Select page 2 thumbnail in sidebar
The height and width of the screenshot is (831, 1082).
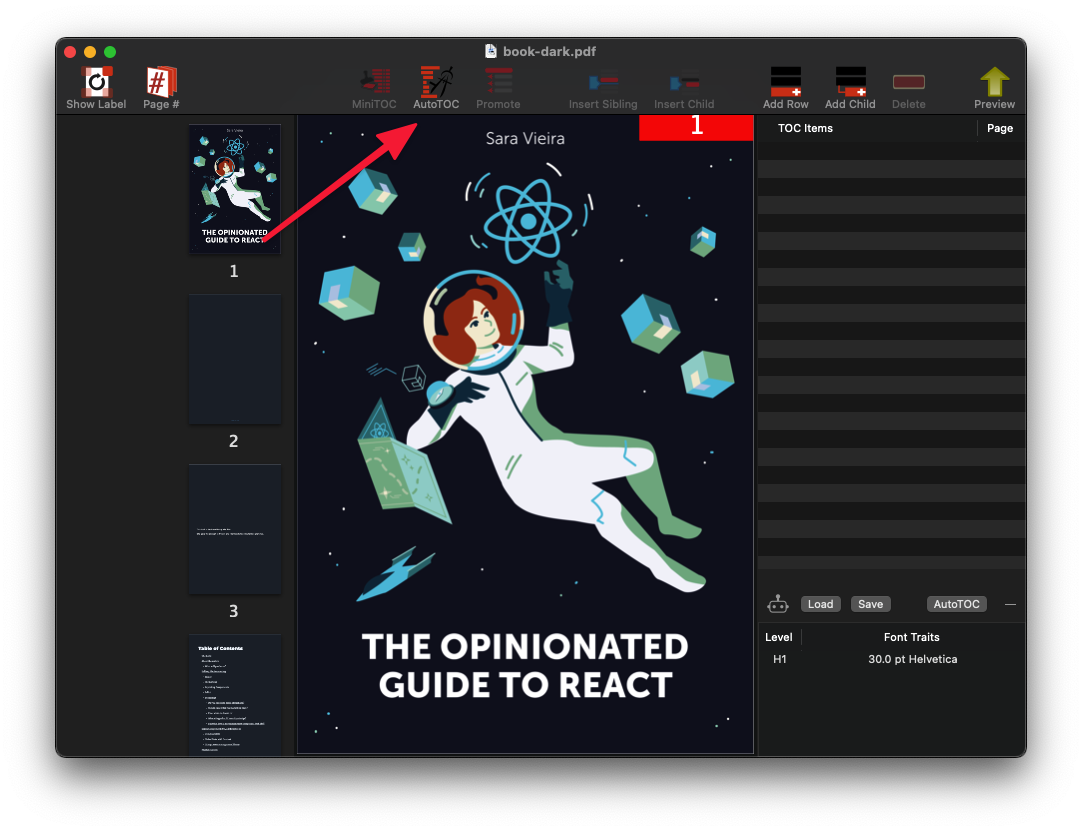click(x=235, y=359)
